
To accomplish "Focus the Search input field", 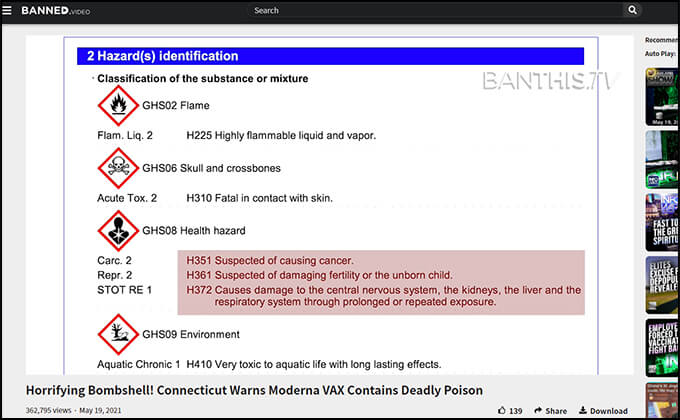I will 434,10.
